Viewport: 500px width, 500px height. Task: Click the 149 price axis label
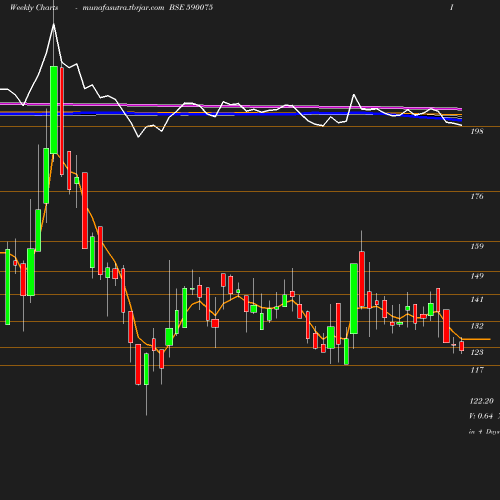click(x=477, y=276)
